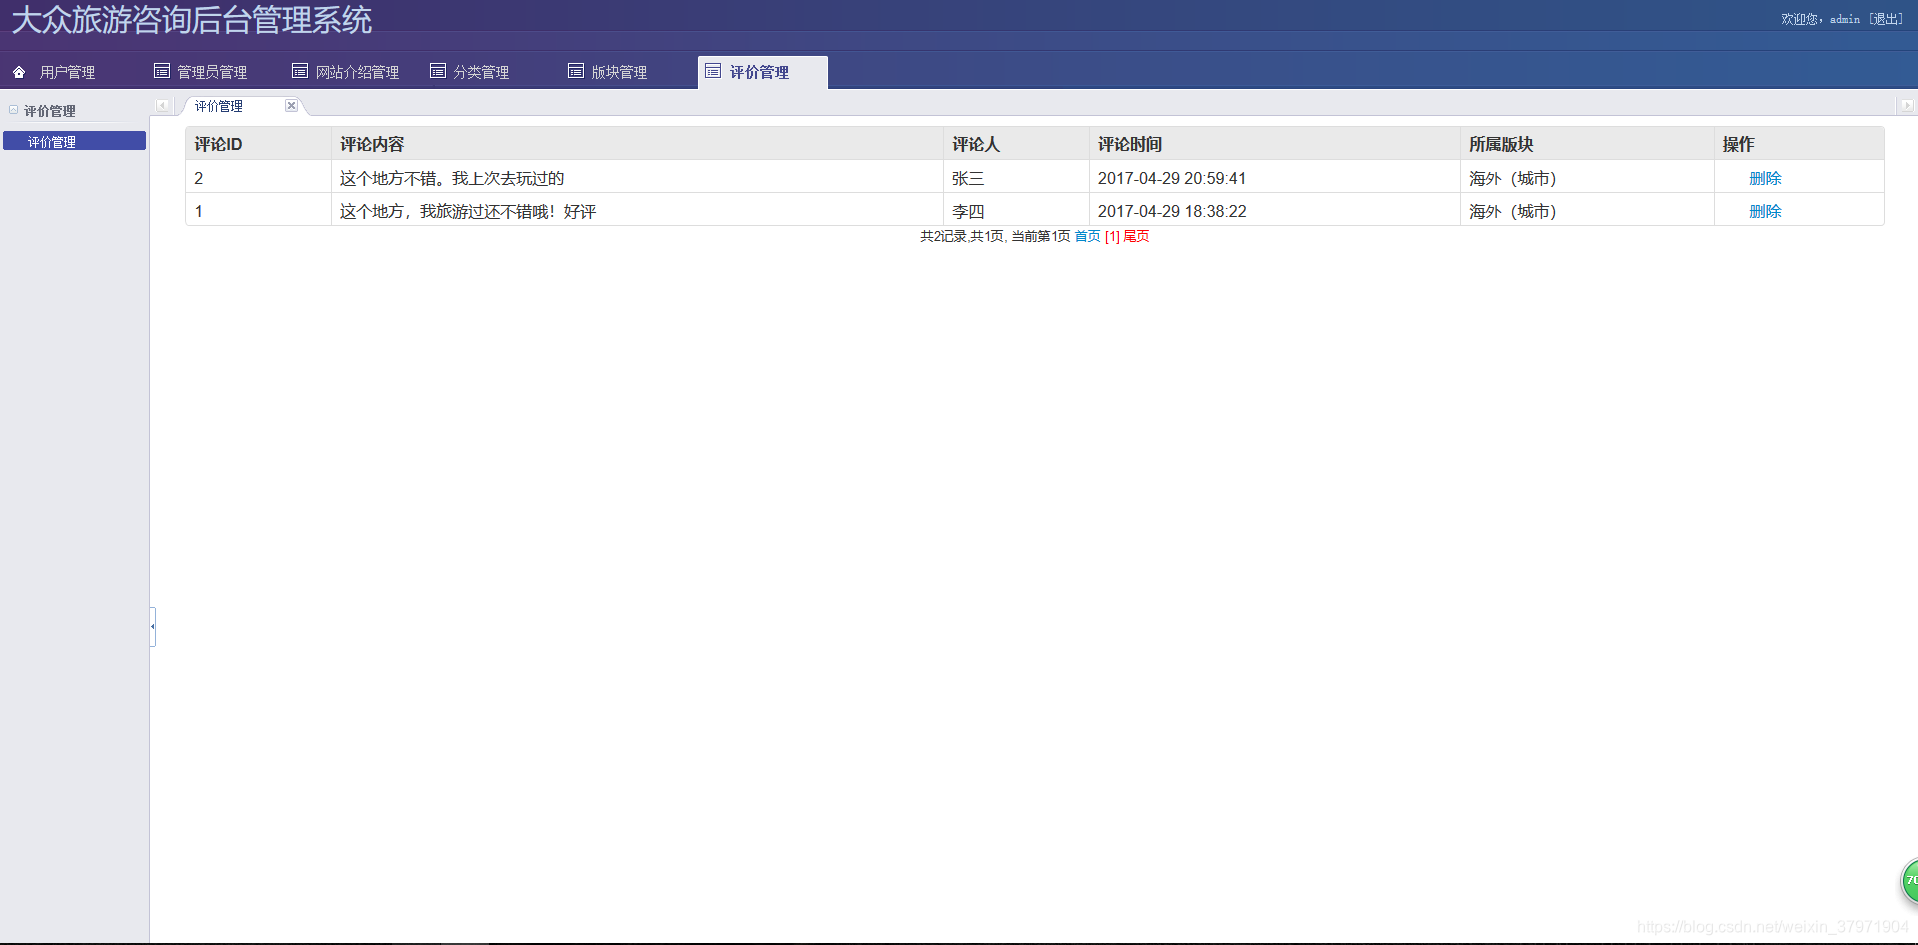The width and height of the screenshot is (1918, 945).
Task: Delete the comment by 李四
Action: point(1765,211)
